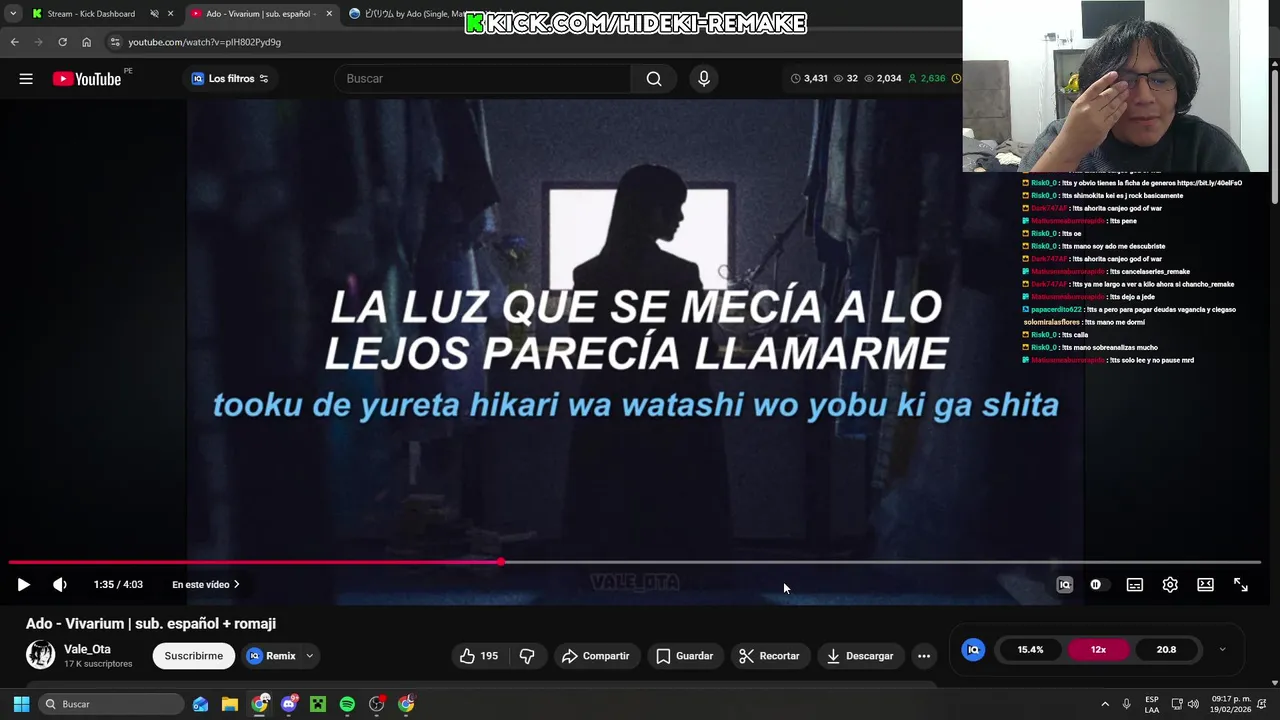Switch to theater mode view
Viewport: 1280px width, 720px height.
1205,585
